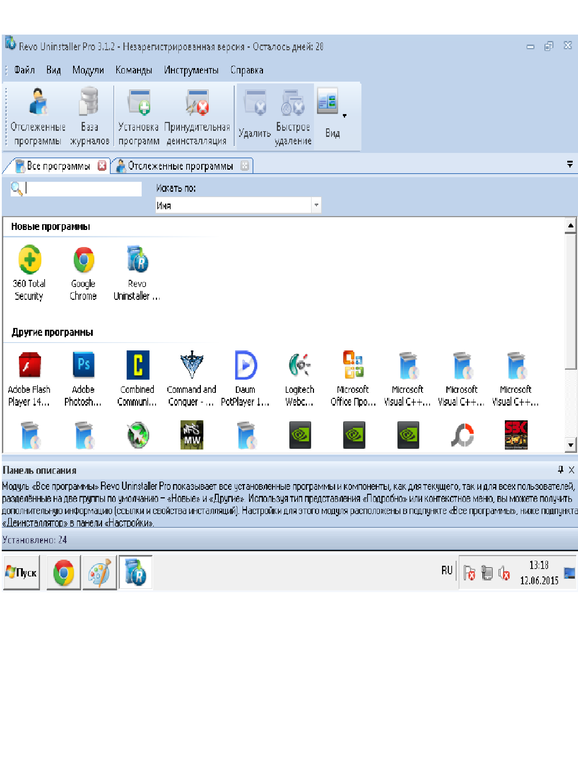
Task: Open Google Chrome from the taskbar
Action: coord(63,573)
